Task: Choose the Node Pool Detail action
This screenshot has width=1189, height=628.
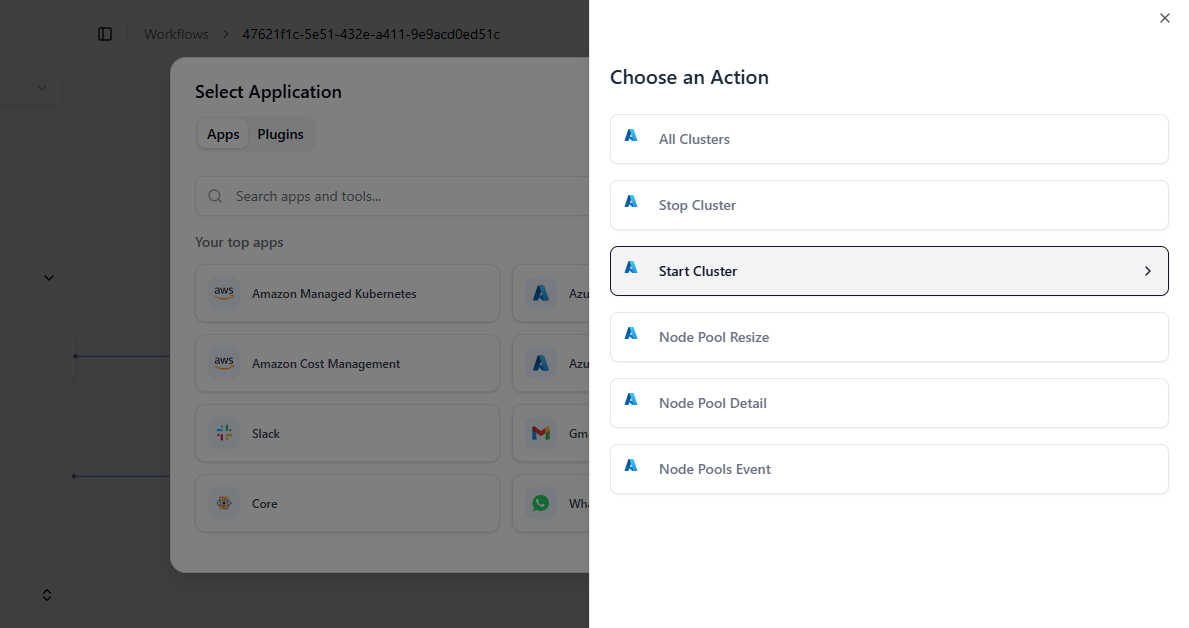Action: point(888,403)
